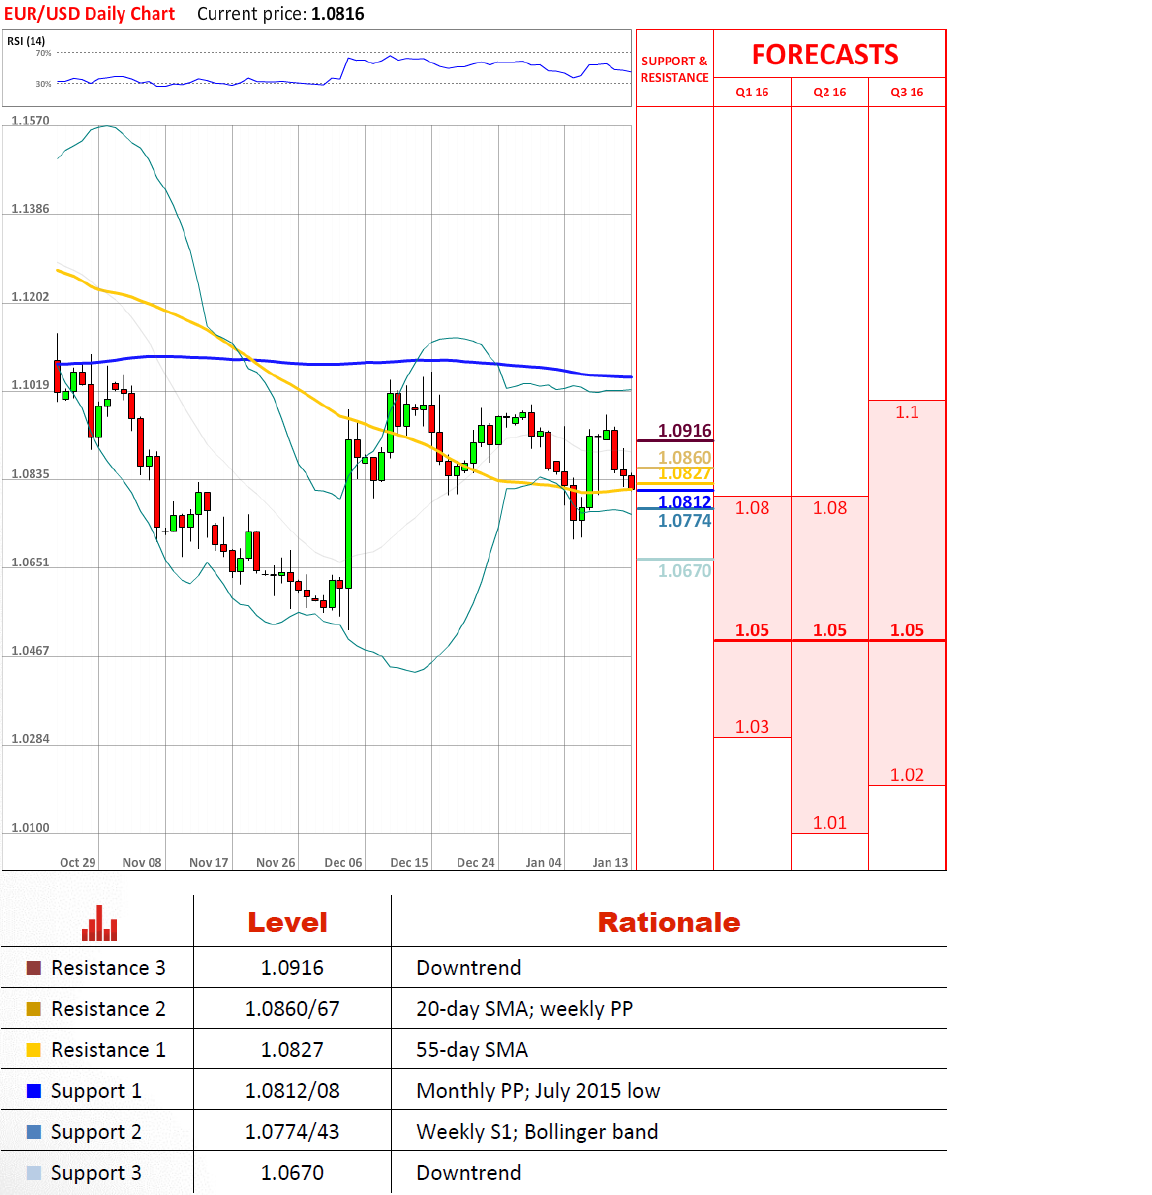This screenshot has height=1195, width=1152.
Task: Select the Q3 16 forecast column header
Action: point(907,92)
